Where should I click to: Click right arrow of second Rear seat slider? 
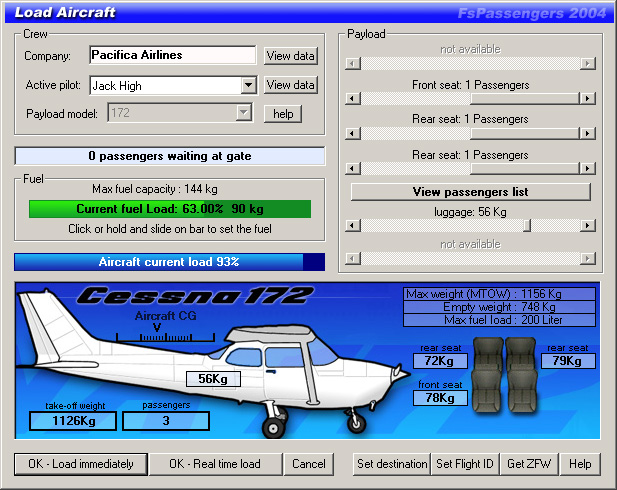pos(587,168)
